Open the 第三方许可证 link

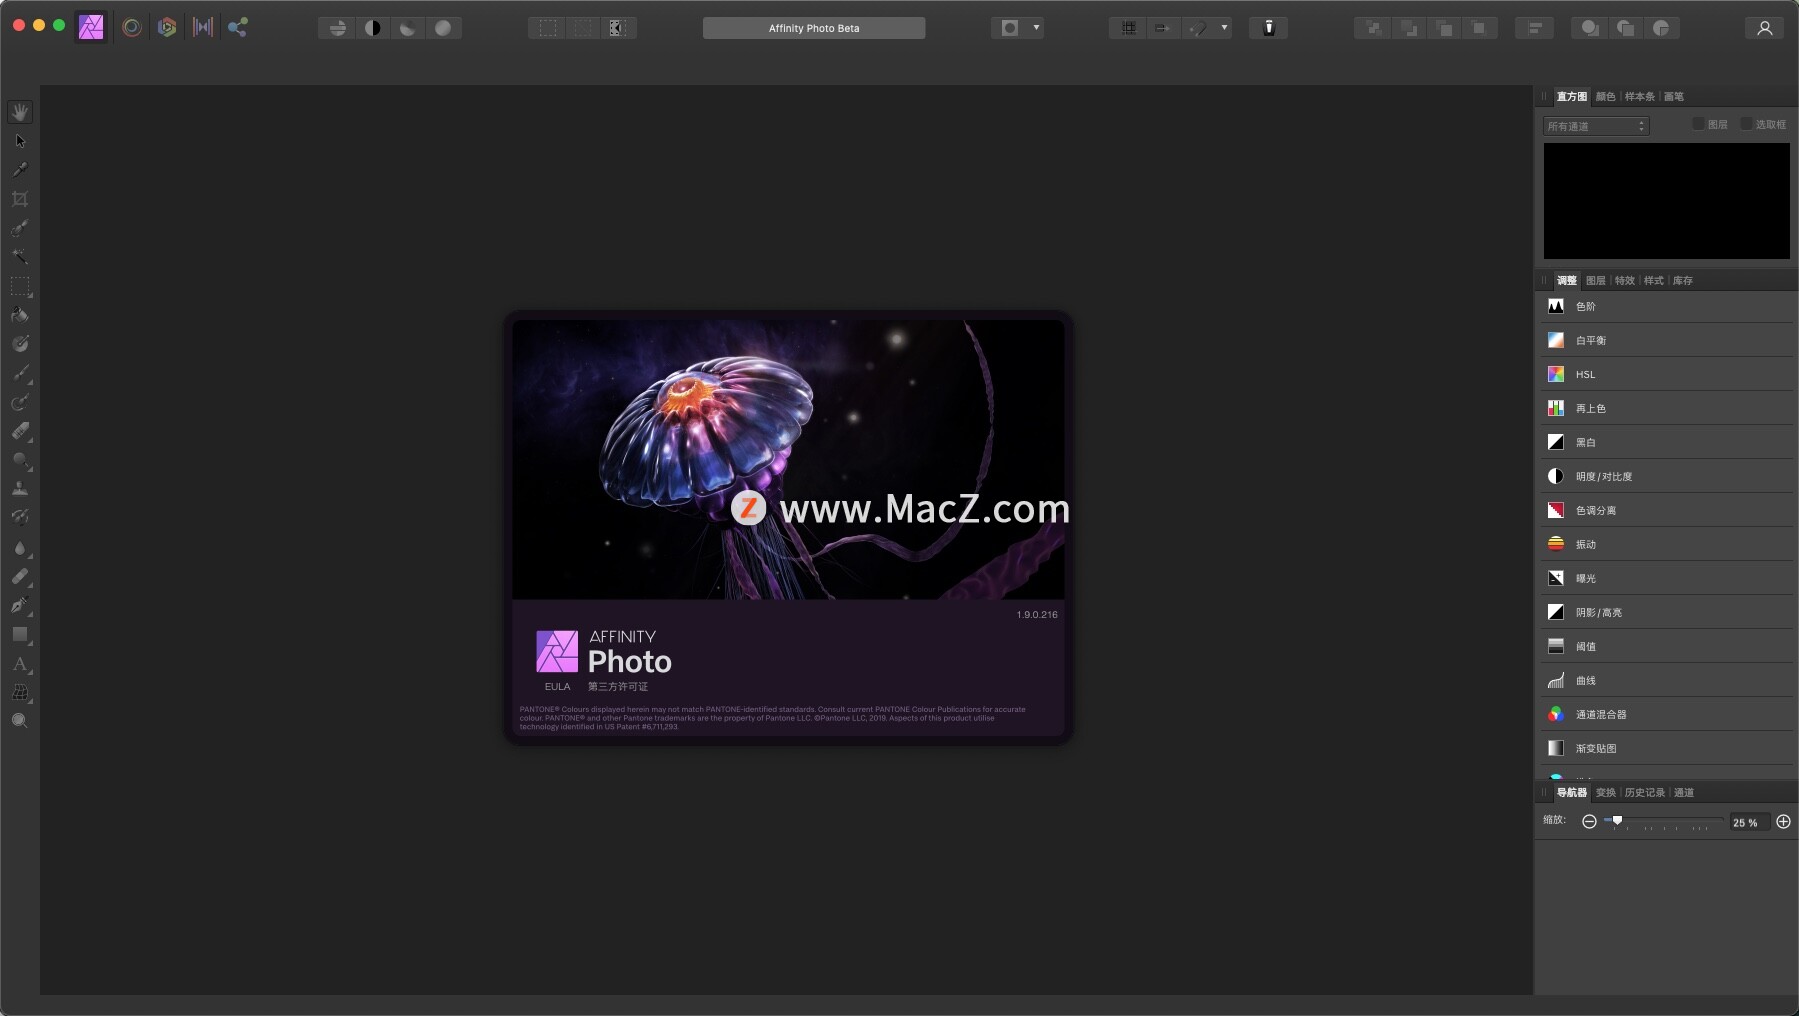pos(618,687)
